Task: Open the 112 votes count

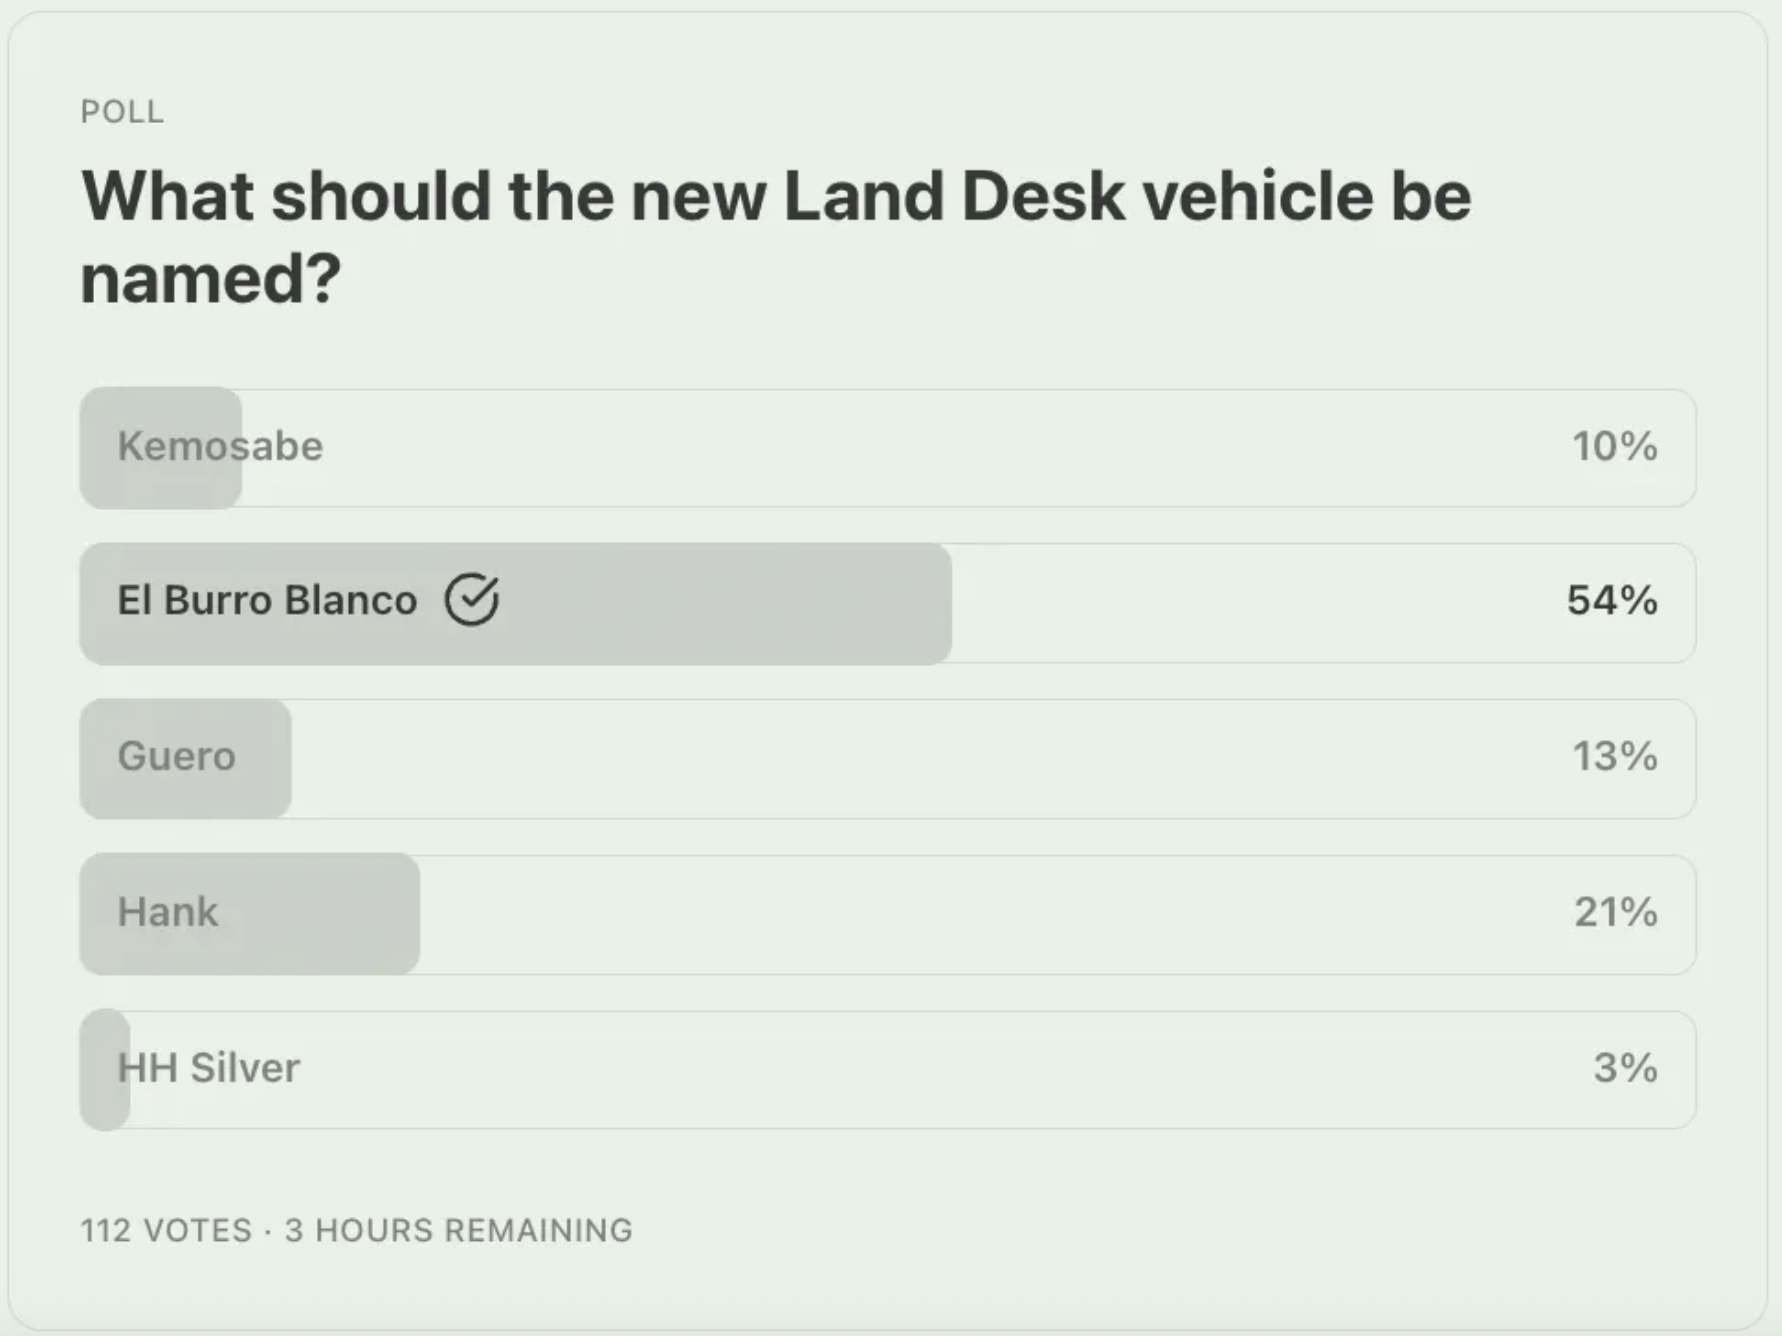Action: [166, 1230]
